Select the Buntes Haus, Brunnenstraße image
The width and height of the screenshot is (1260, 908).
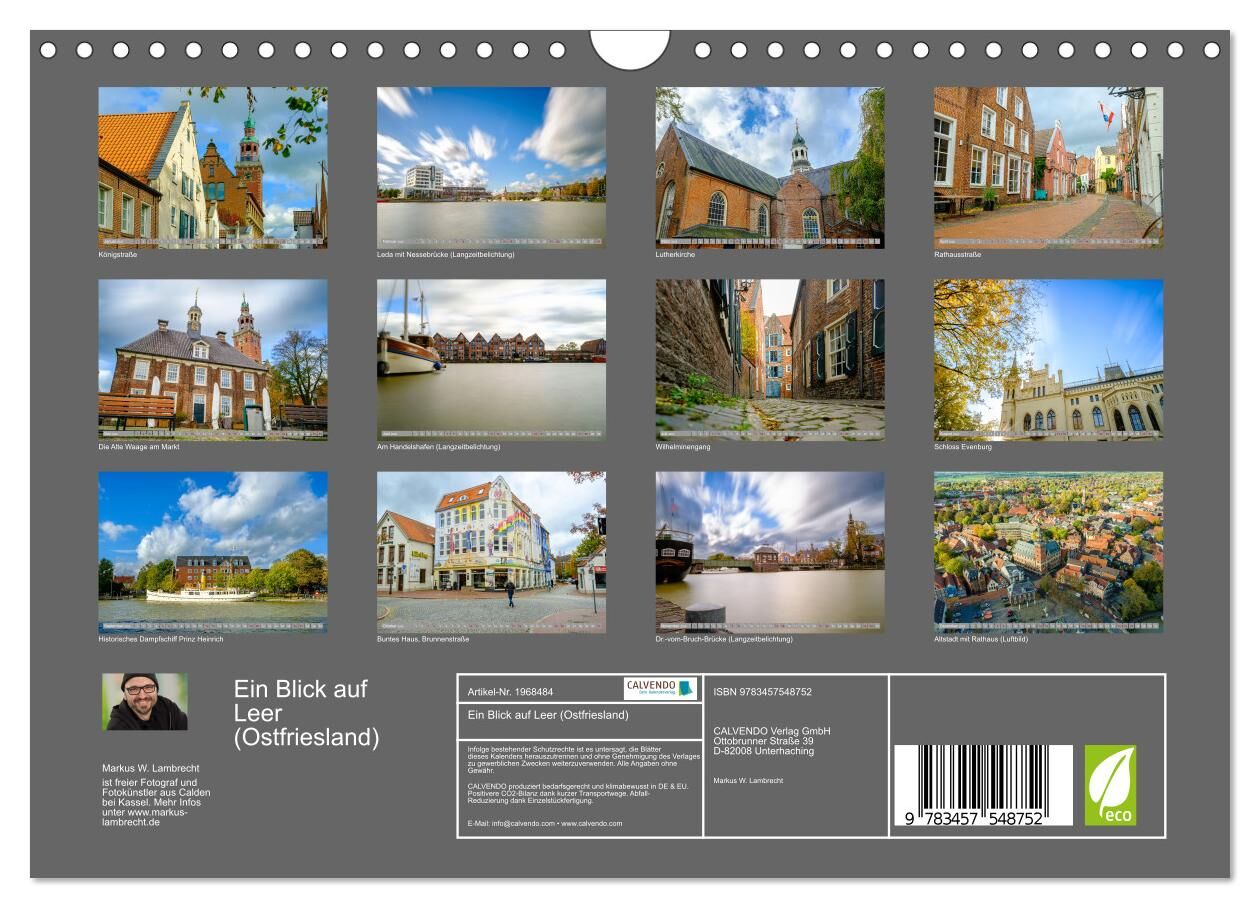491,552
